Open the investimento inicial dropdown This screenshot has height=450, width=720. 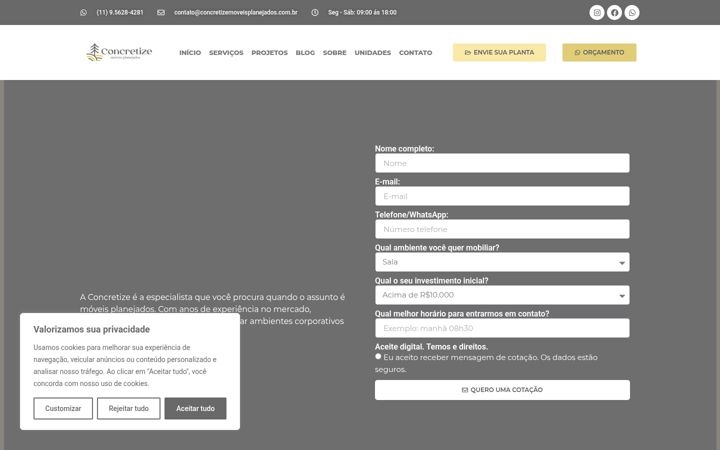pyautogui.click(x=502, y=295)
